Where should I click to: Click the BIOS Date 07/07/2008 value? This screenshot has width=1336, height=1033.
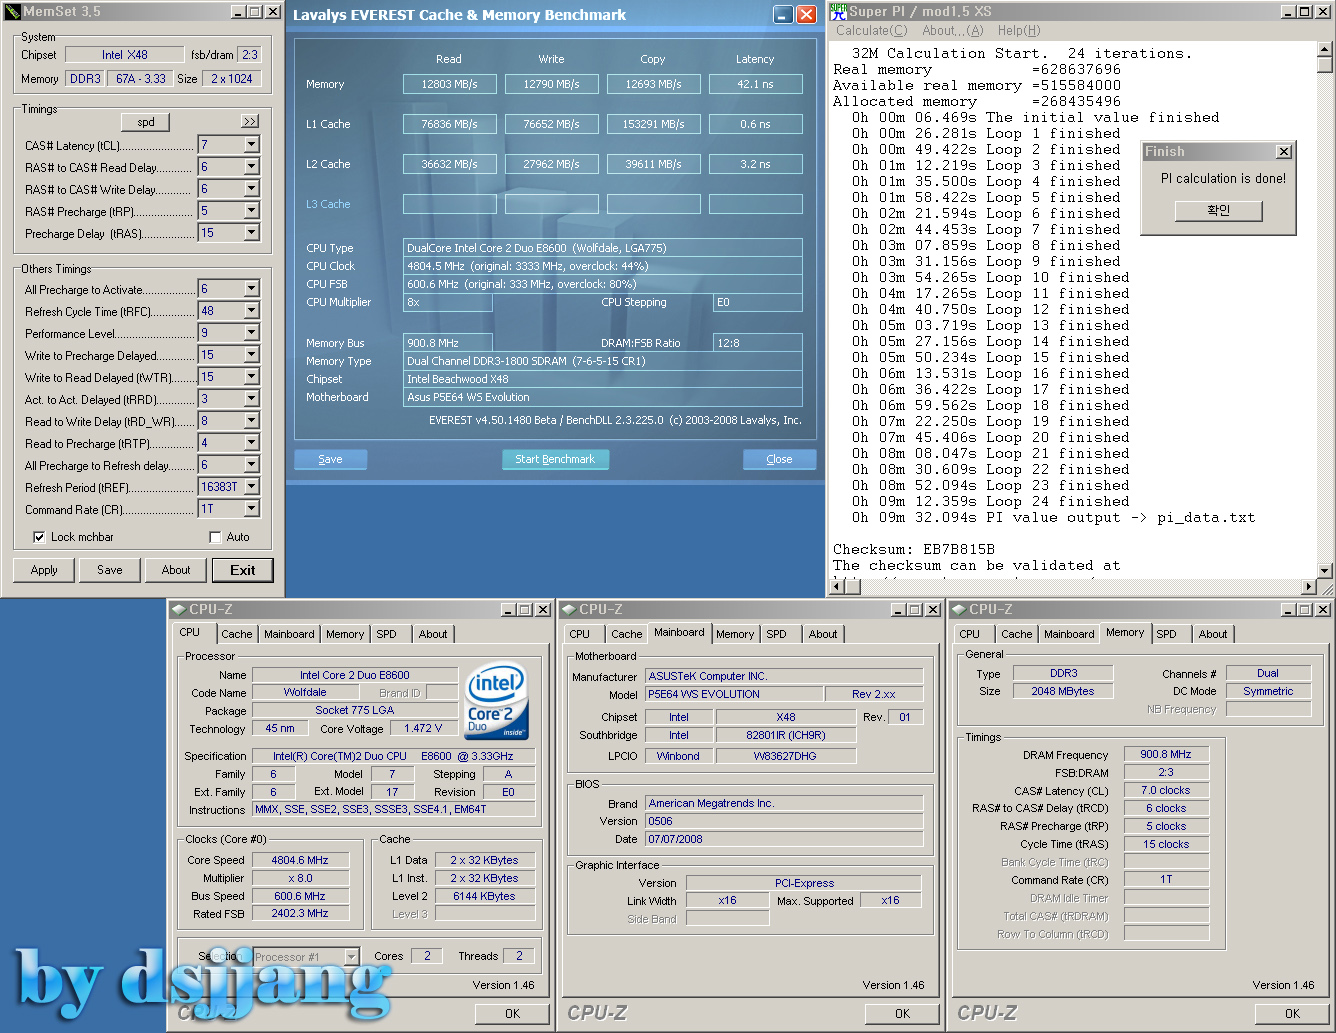784,839
